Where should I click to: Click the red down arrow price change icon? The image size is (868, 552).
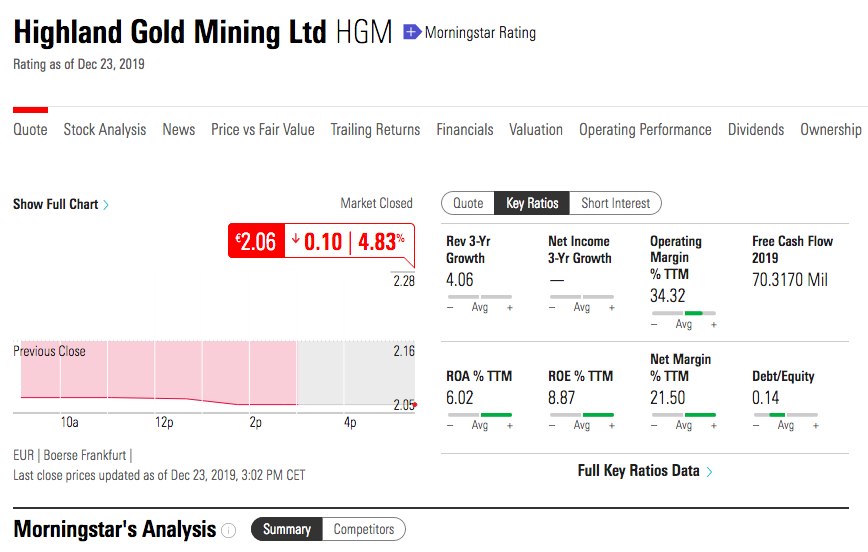pyautogui.click(x=296, y=240)
